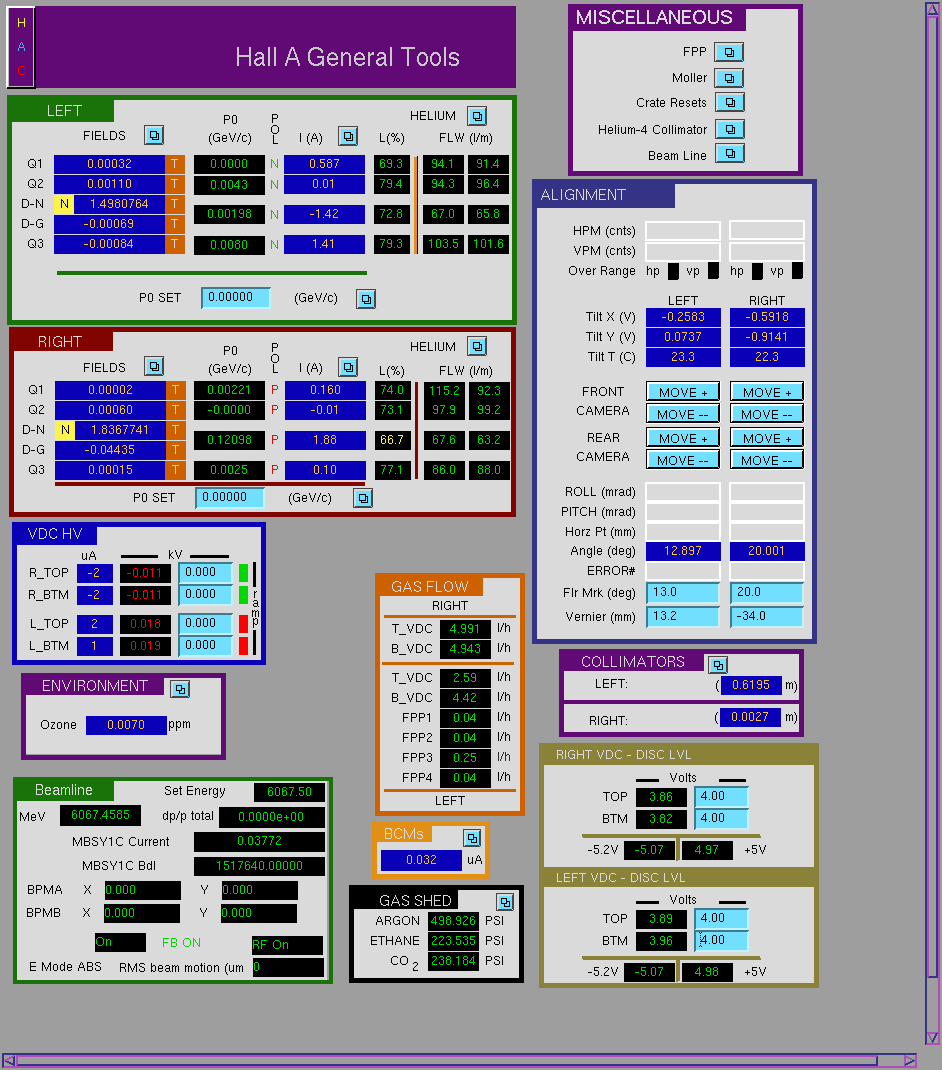Open LEFT spectrometer HELIUM details

tap(477, 116)
